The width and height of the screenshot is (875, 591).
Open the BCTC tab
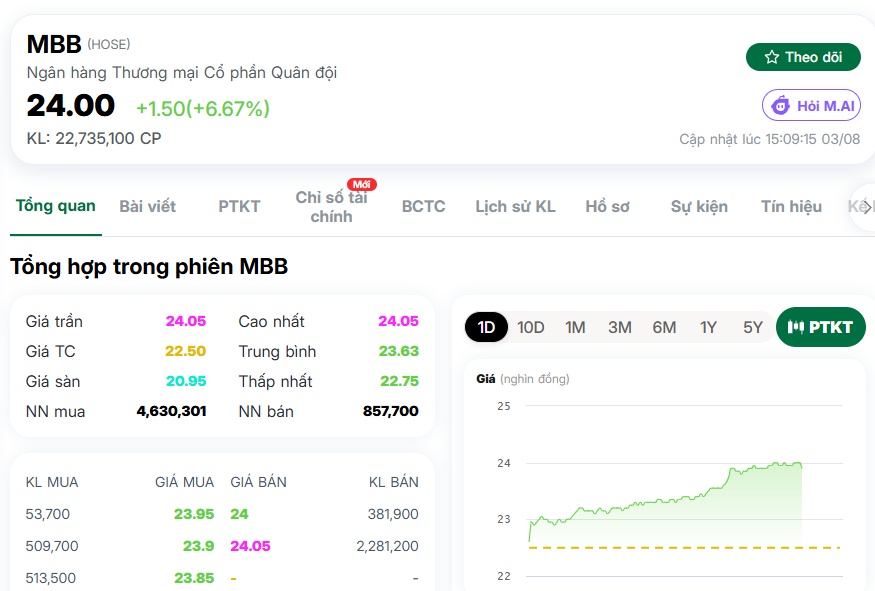424,206
